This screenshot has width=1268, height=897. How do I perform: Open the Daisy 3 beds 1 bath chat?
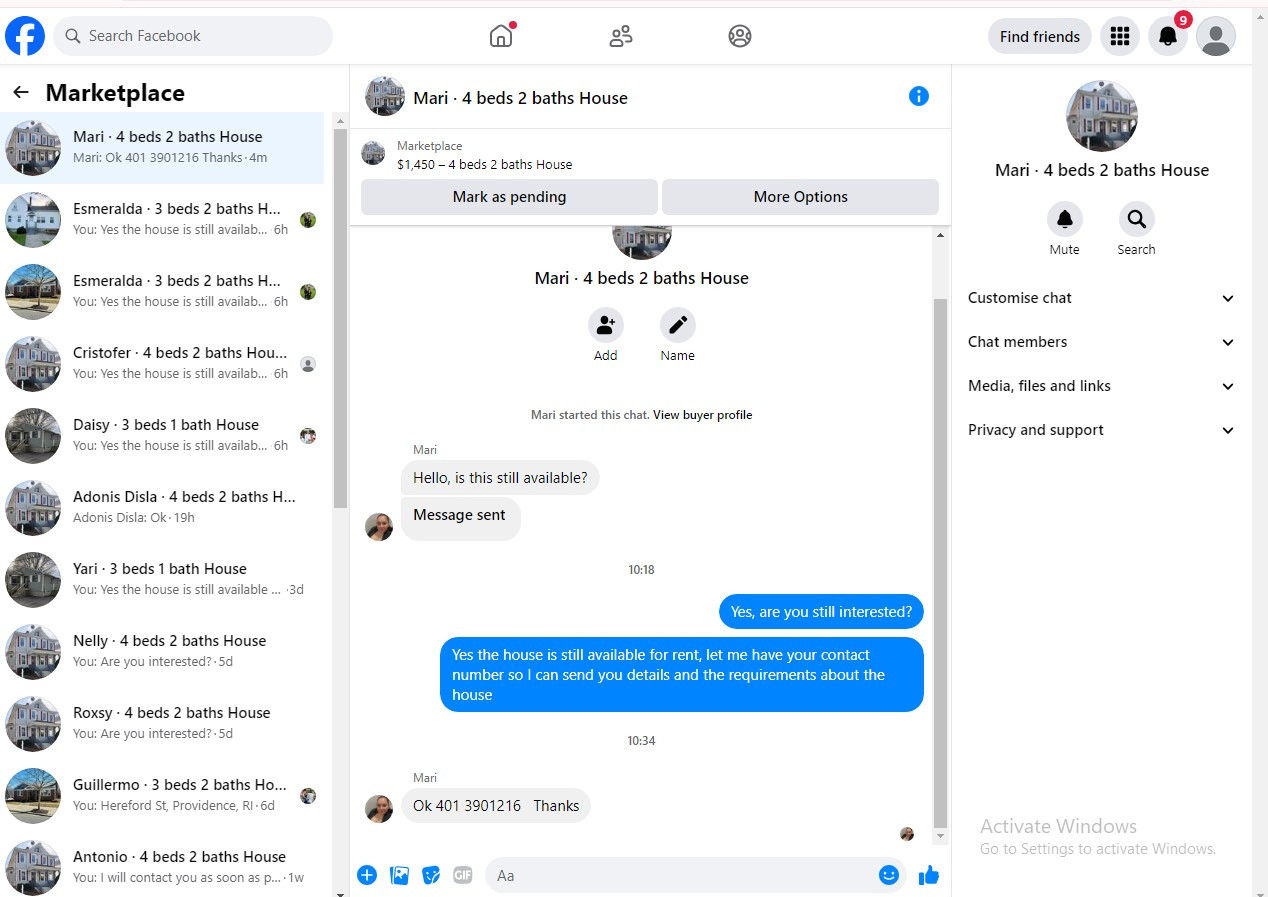[162, 436]
